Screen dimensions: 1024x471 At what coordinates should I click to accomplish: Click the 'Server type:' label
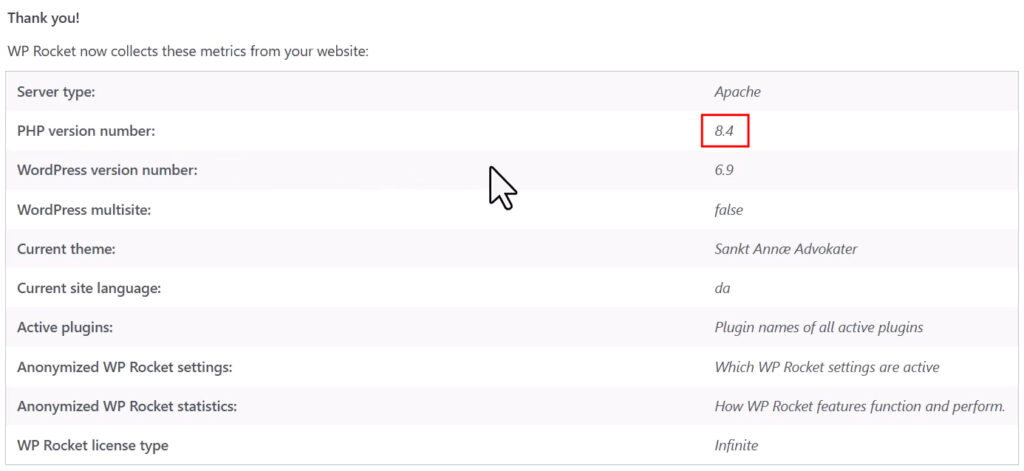pyautogui.click(x=56, y=92)
